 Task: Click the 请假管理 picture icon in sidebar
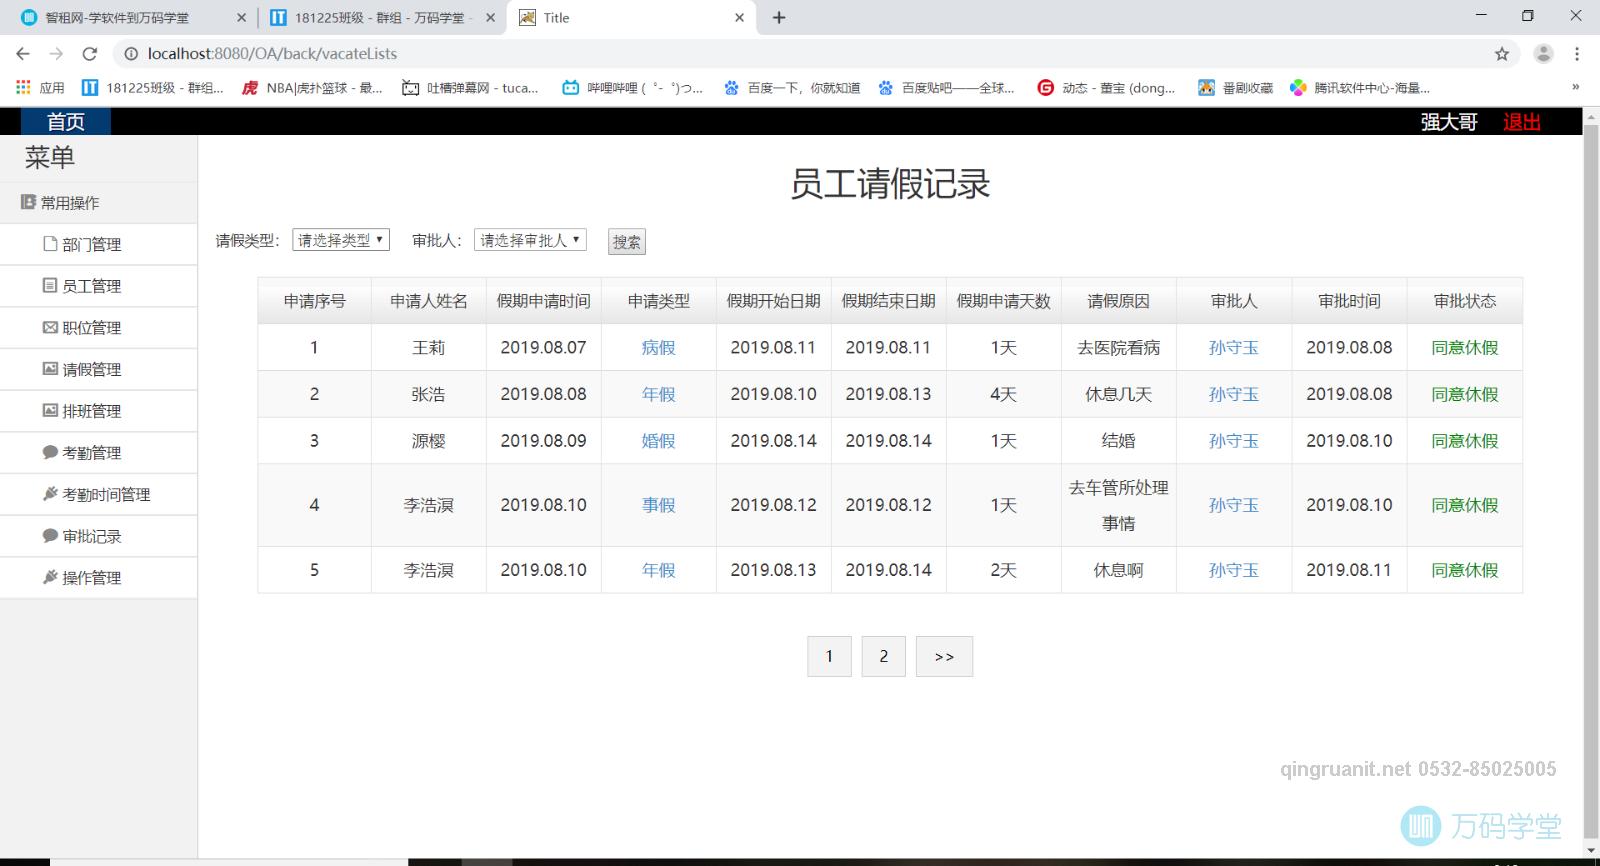50,369
